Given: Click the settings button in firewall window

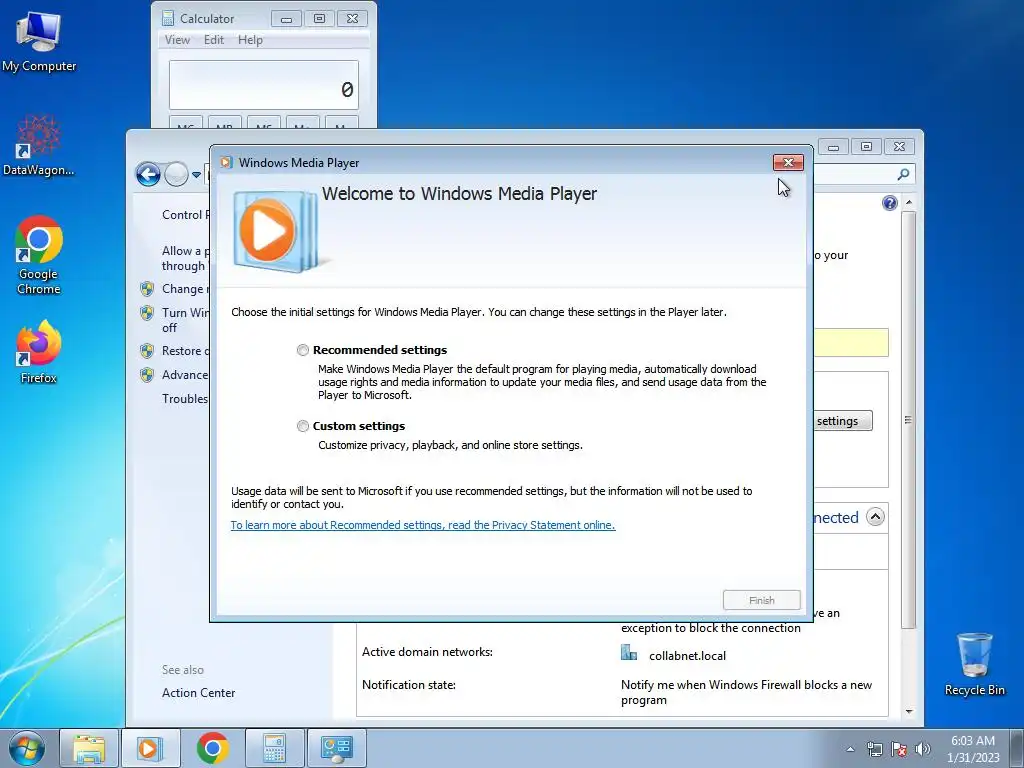Looking at the screenshot, I should point(842,421).
